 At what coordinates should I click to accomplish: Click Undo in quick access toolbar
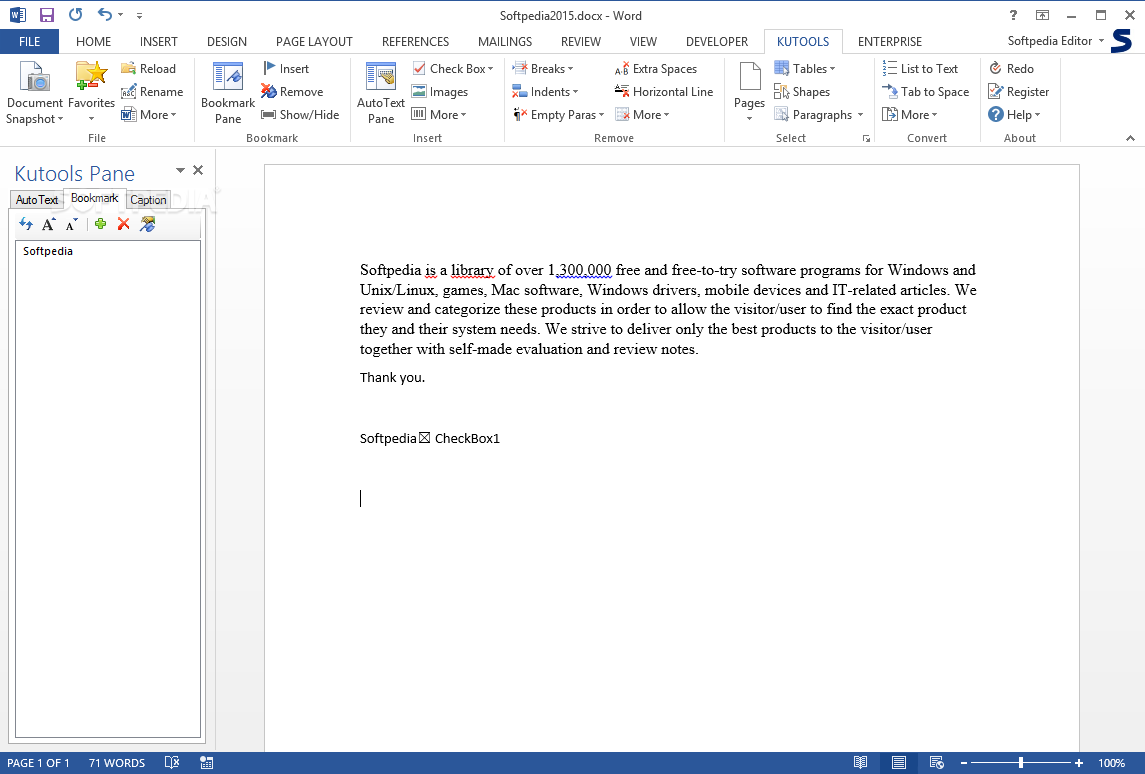(x=105, y=15)
